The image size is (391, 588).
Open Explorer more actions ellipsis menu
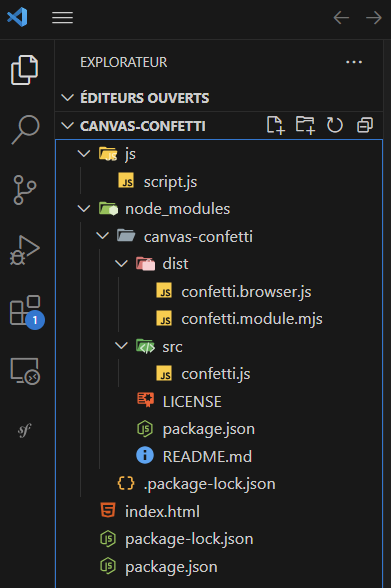(x=354, y=62)
